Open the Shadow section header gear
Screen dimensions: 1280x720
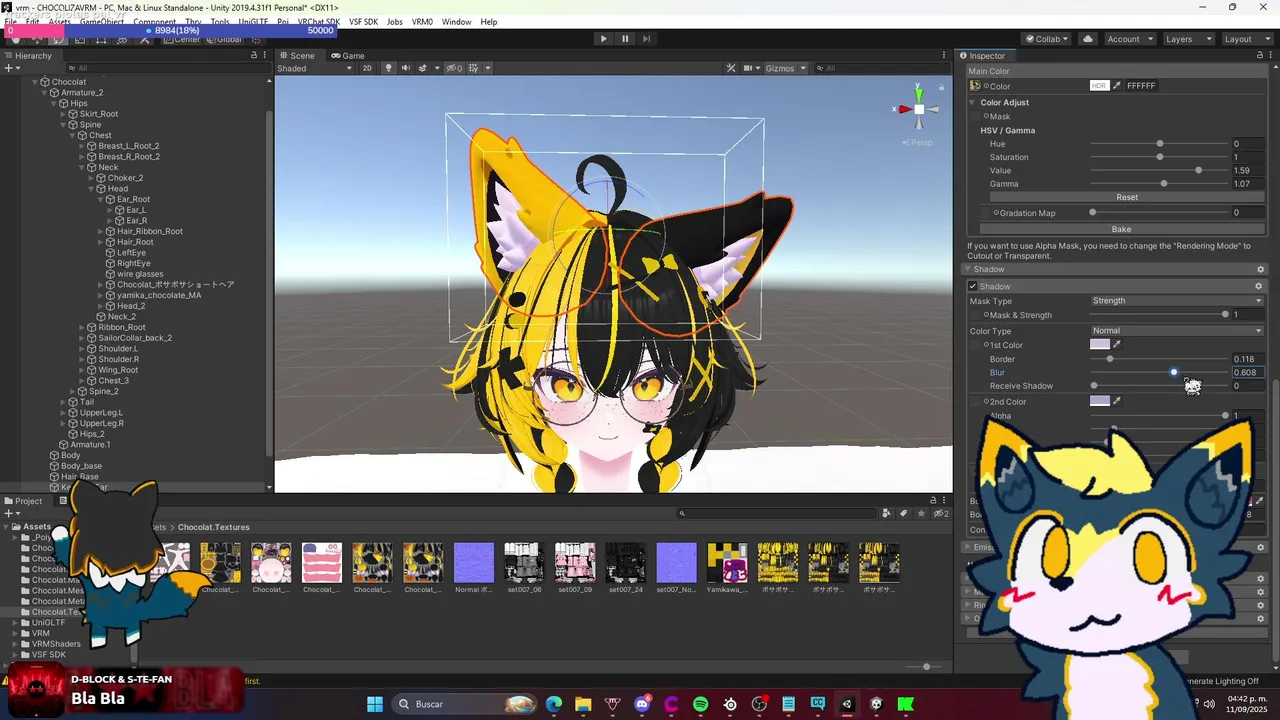click(x=1260, y=269)
